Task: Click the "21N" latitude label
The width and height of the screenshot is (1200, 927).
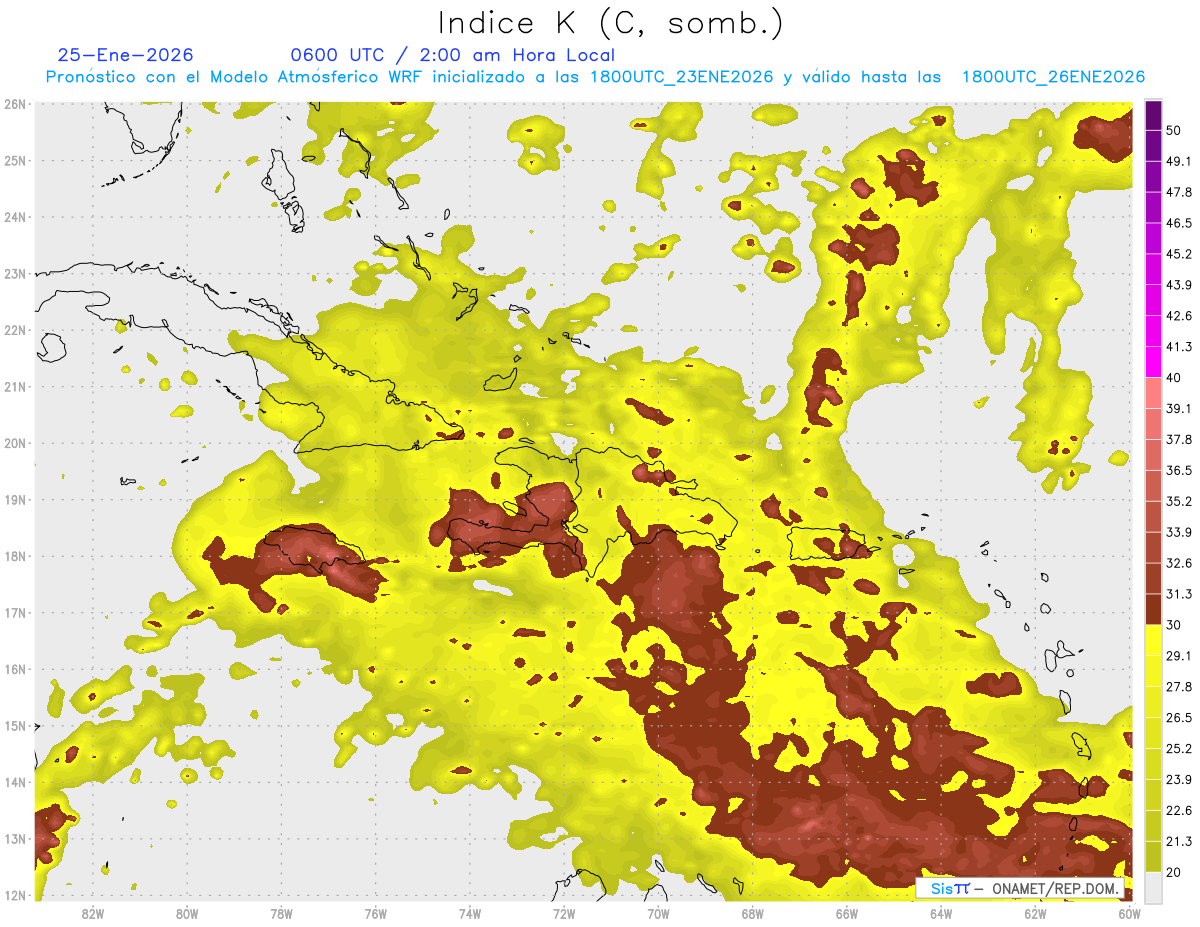Action: tap(14, 386)
